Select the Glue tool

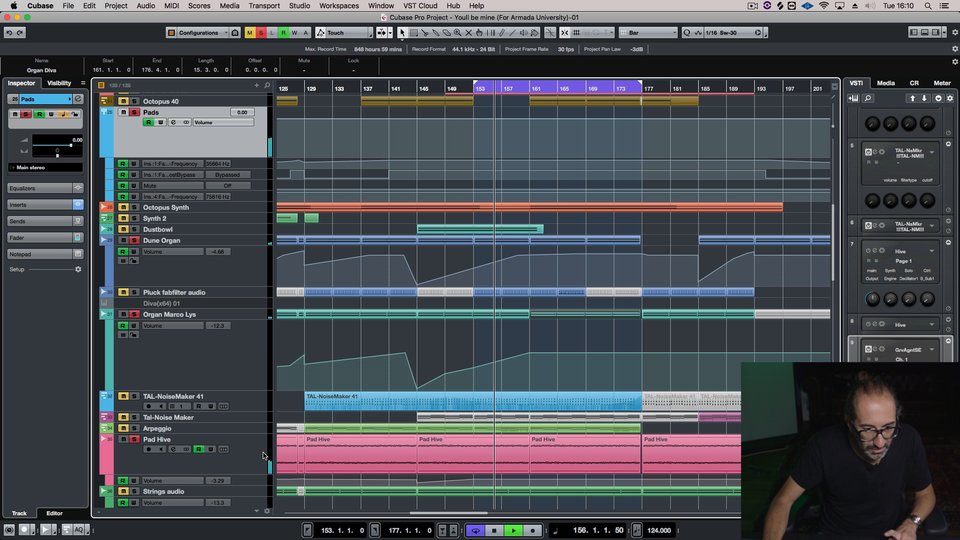(435, 32)
